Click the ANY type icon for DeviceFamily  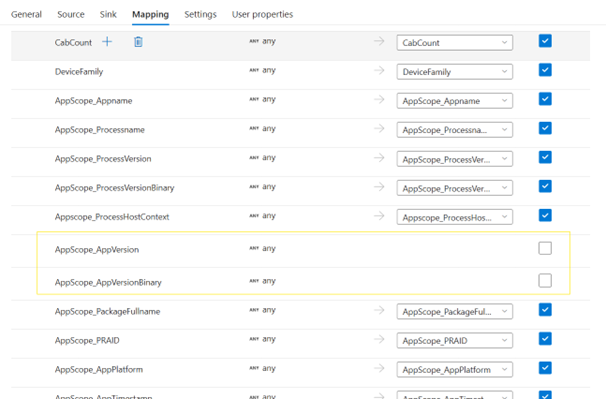pyautogui.click(x=254, y=70)
